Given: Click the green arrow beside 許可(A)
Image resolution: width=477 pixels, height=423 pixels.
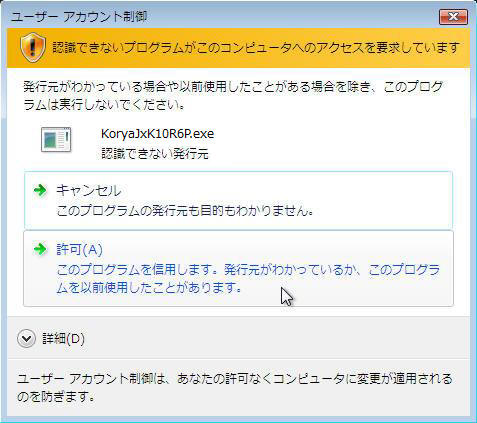Looking at the screenshot, I should (x=40, y=249).
